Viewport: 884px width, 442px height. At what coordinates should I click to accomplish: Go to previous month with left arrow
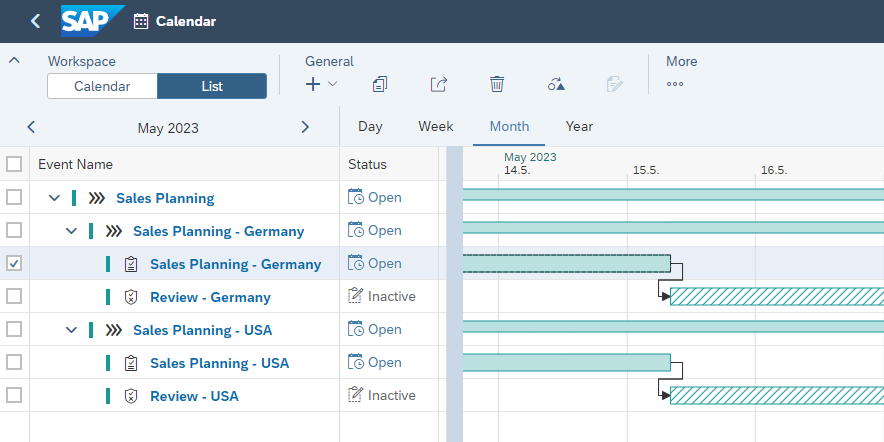[31, 127]
